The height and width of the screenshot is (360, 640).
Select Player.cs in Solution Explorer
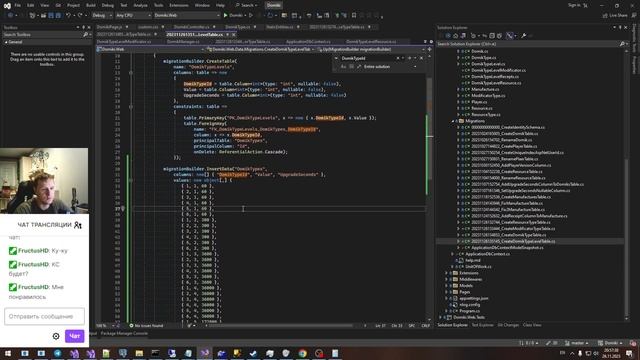pyautogui.click(x=479, y=102)
